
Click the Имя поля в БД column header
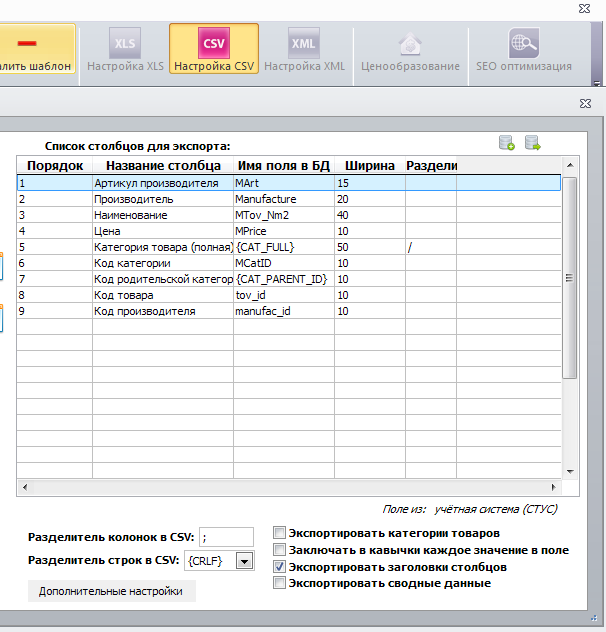(284, 165)
